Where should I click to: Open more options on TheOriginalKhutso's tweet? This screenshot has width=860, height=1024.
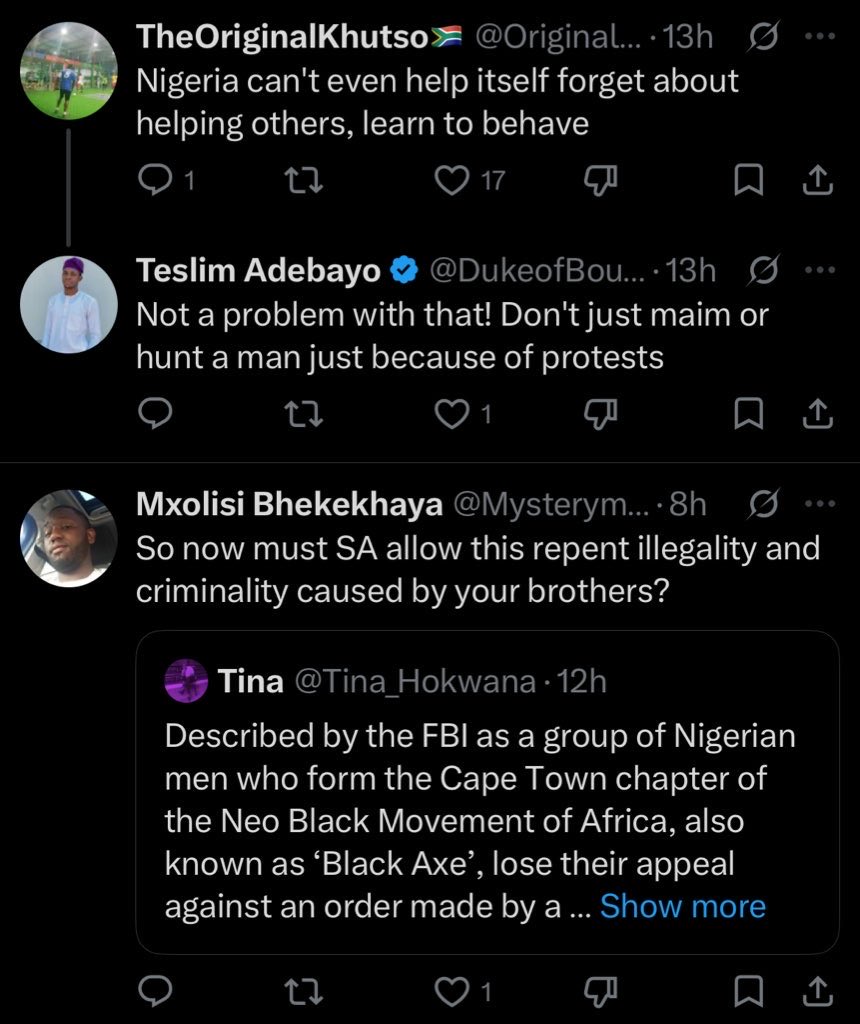click(819, 37)
